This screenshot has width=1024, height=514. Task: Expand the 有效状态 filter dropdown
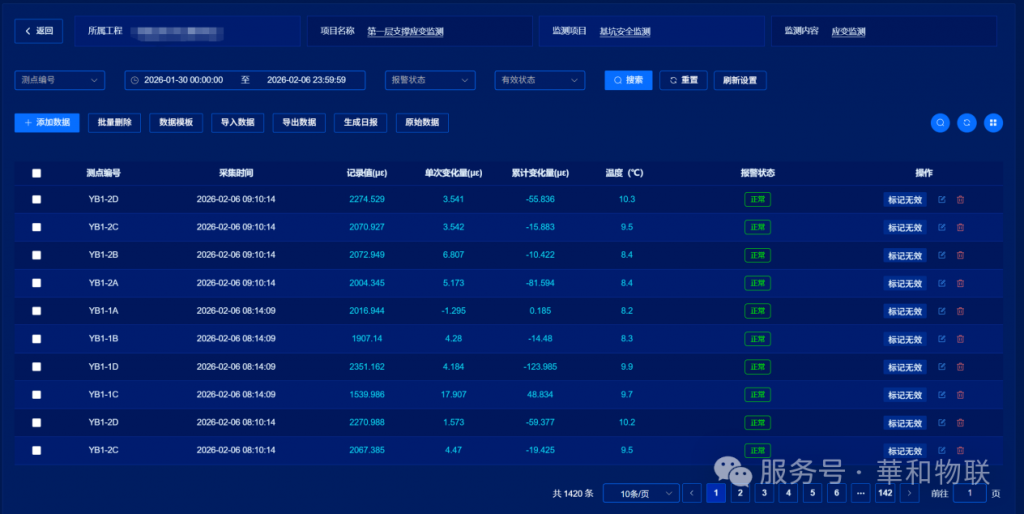[539, 80]
